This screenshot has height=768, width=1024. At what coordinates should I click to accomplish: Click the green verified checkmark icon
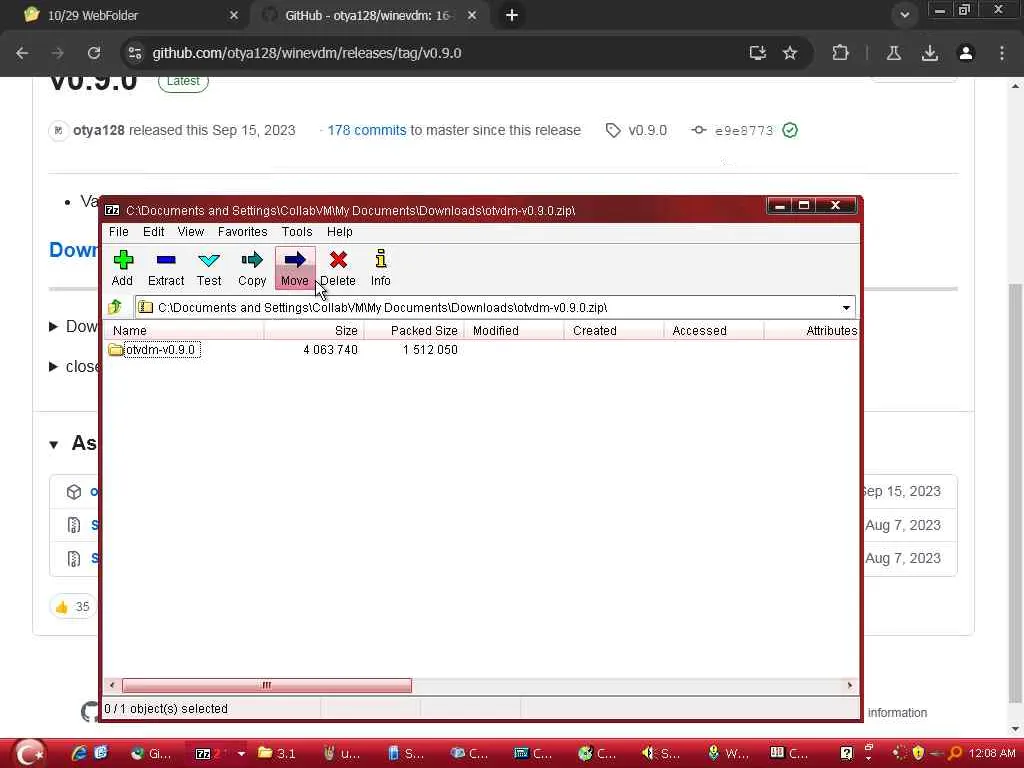coord(790,130)
